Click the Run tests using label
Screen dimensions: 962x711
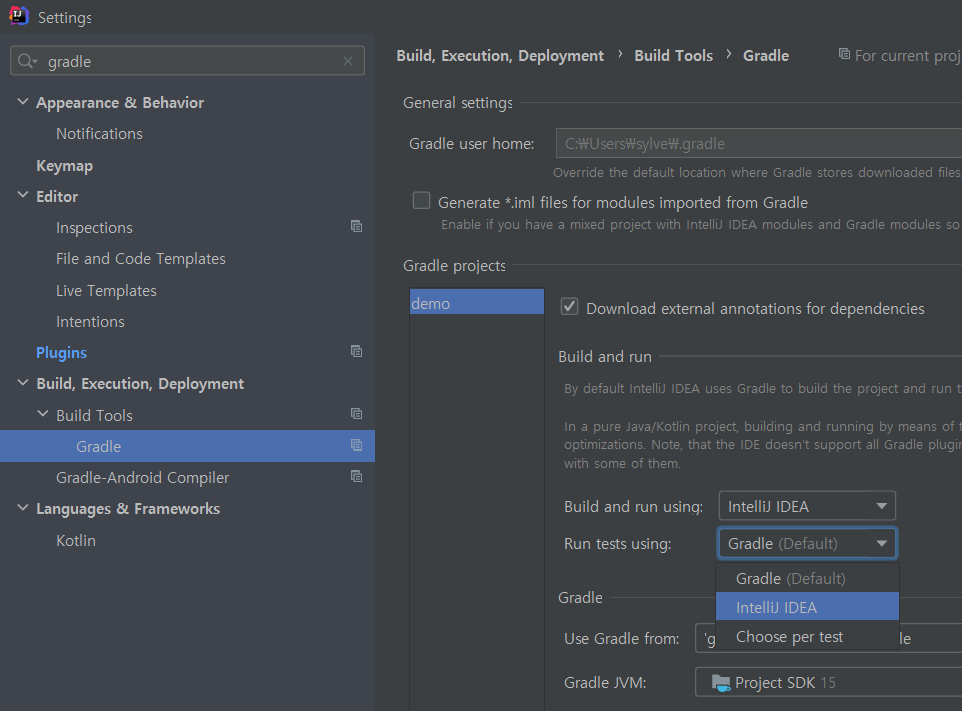click(617, 544)
